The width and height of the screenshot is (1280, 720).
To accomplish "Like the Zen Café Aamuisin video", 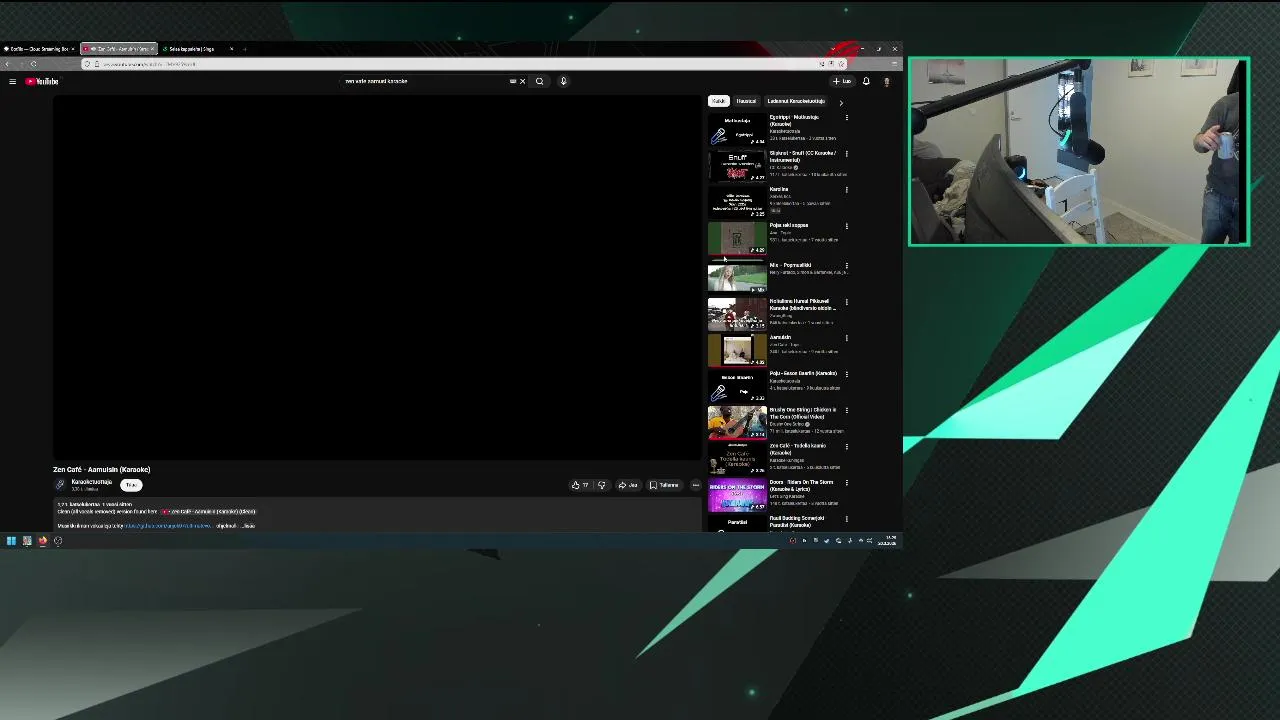I will [x=580, y=485].
